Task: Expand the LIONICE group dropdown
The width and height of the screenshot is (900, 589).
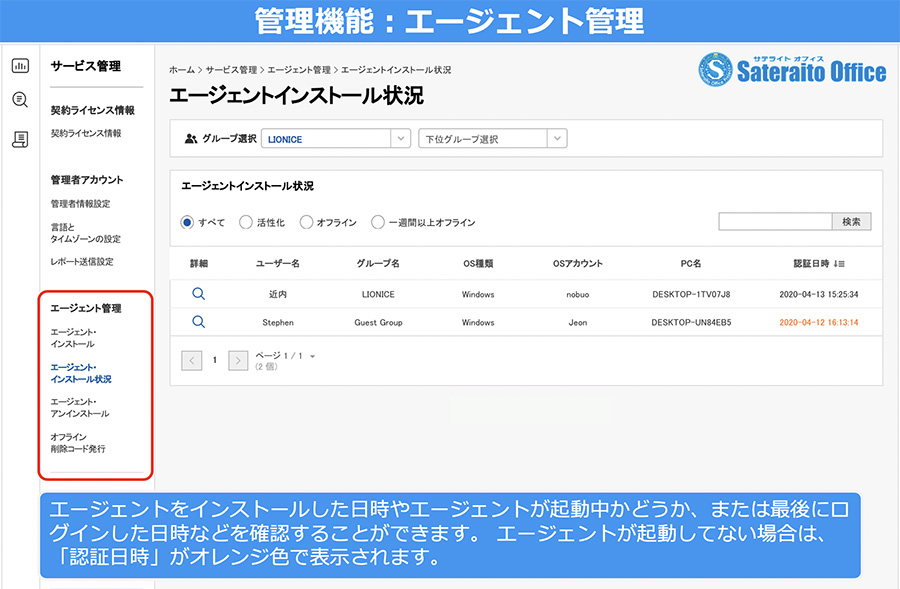Action: pyautogui.click(x=336, y=138)
